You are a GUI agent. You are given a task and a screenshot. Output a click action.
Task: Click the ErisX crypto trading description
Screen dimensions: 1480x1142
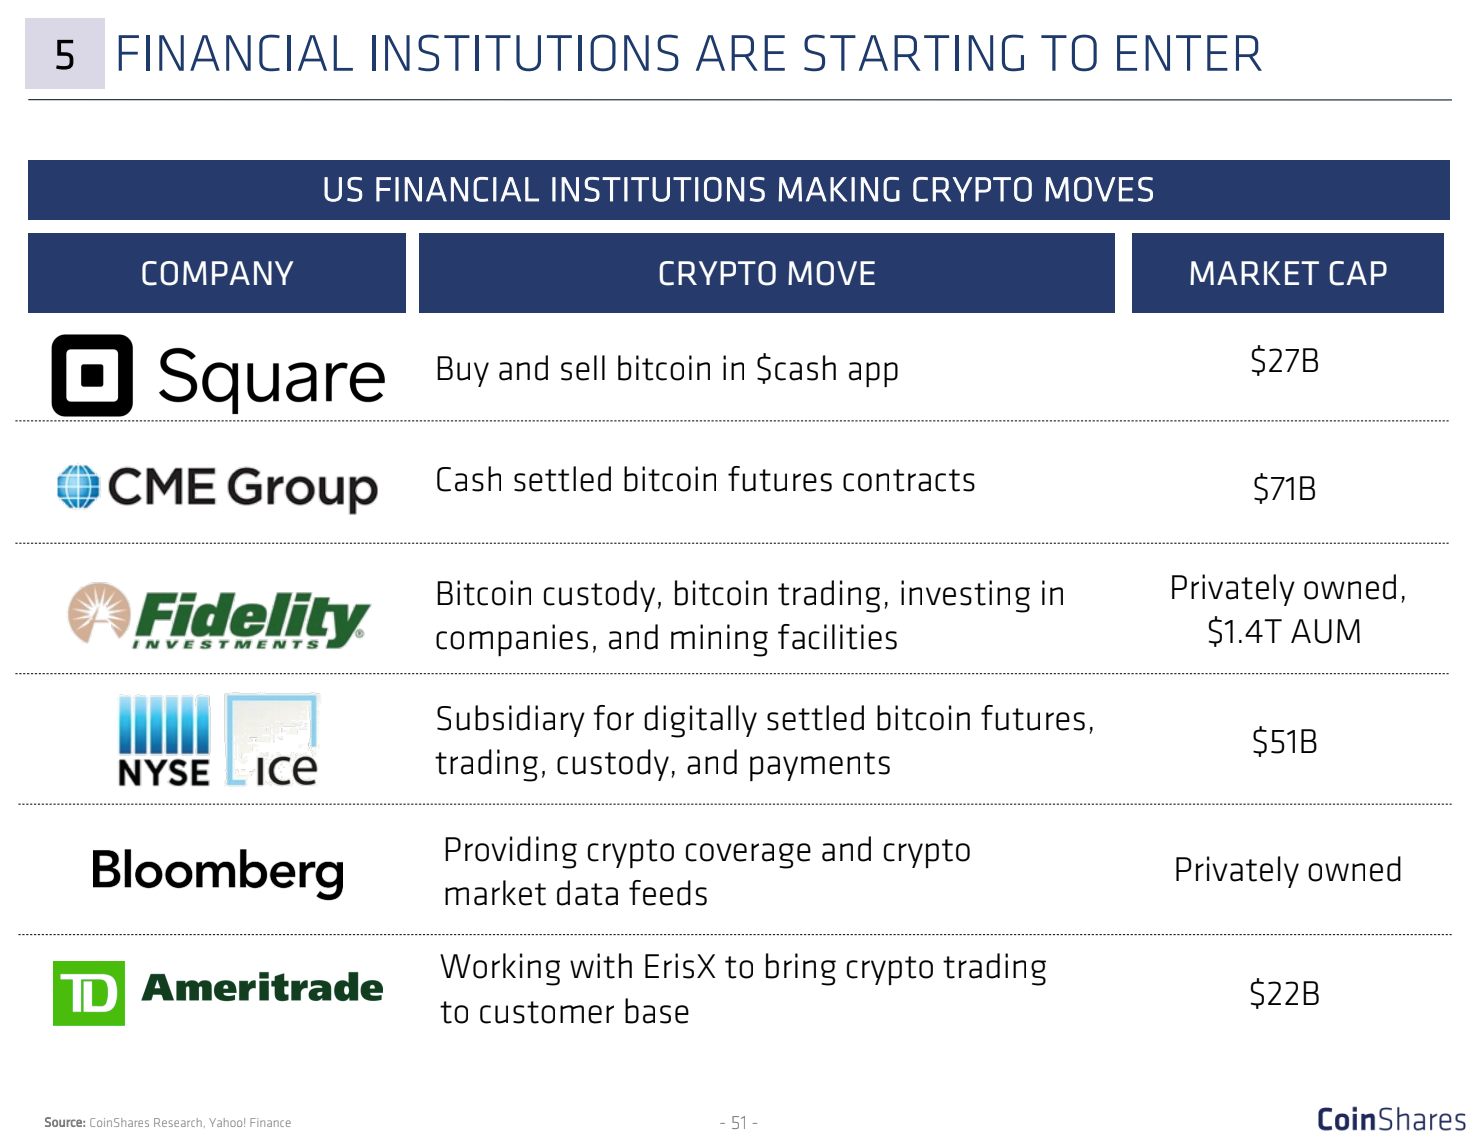[744, 989]
